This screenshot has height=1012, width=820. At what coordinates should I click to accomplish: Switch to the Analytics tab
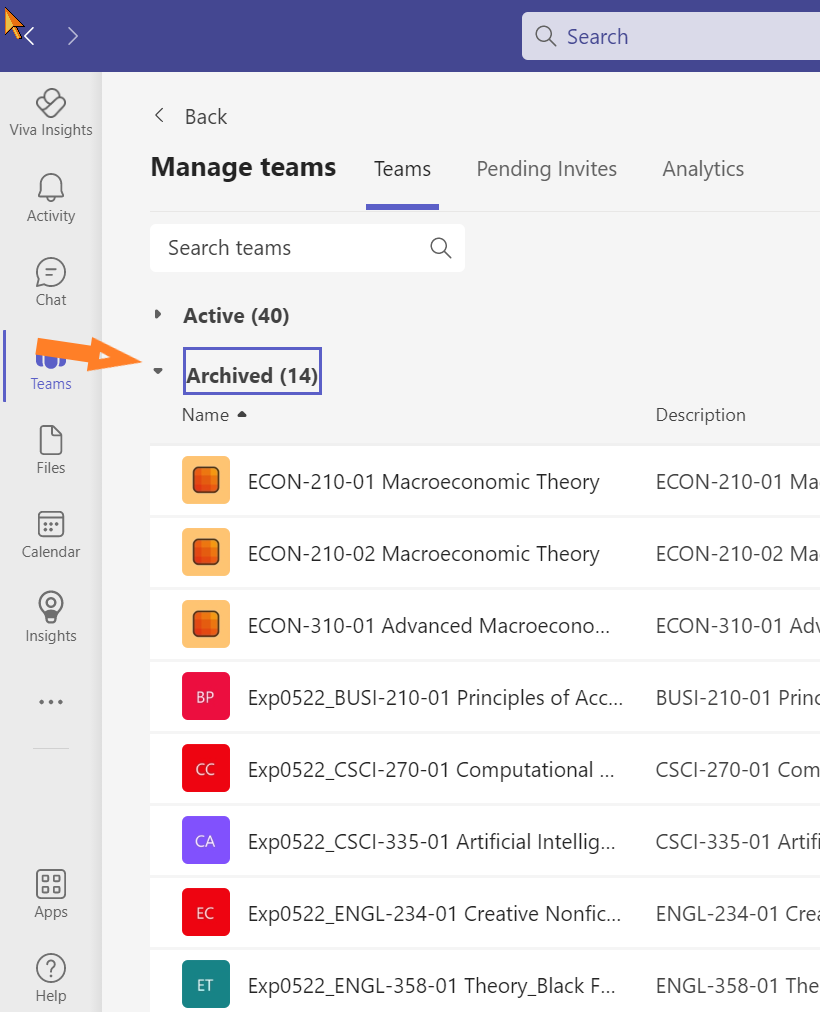coord(703,169)
